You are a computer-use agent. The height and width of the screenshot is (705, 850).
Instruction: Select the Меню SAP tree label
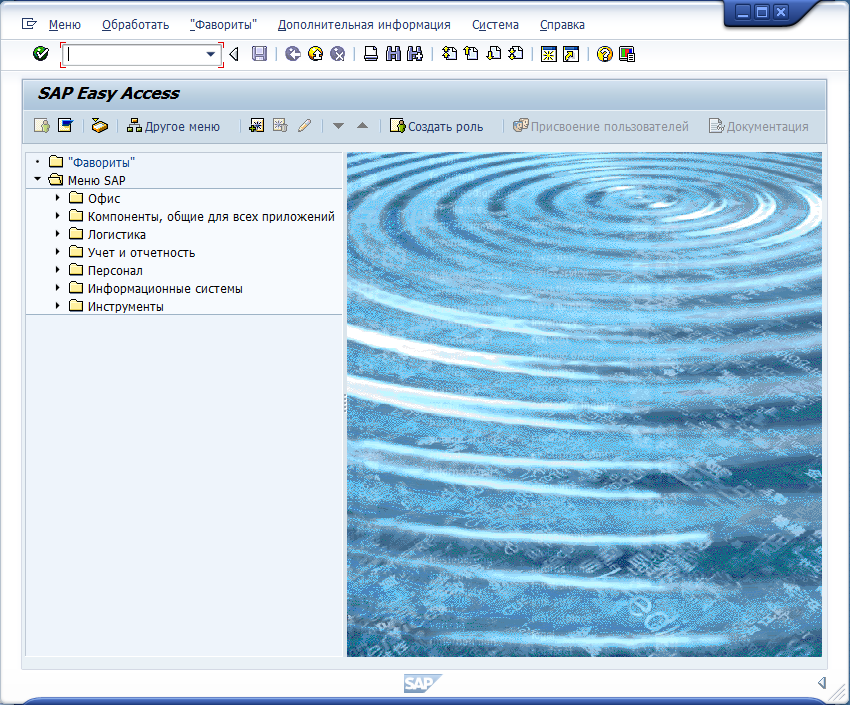point(96,180)
